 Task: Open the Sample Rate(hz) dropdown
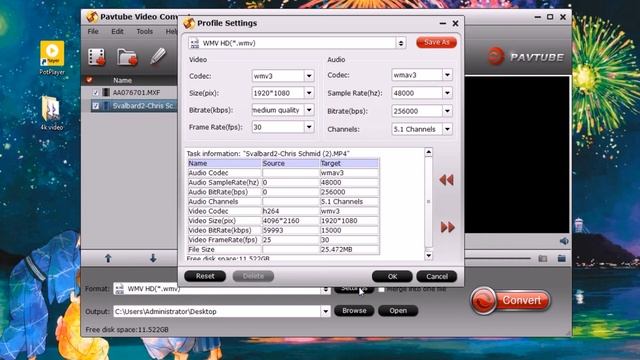coord(447,93)
